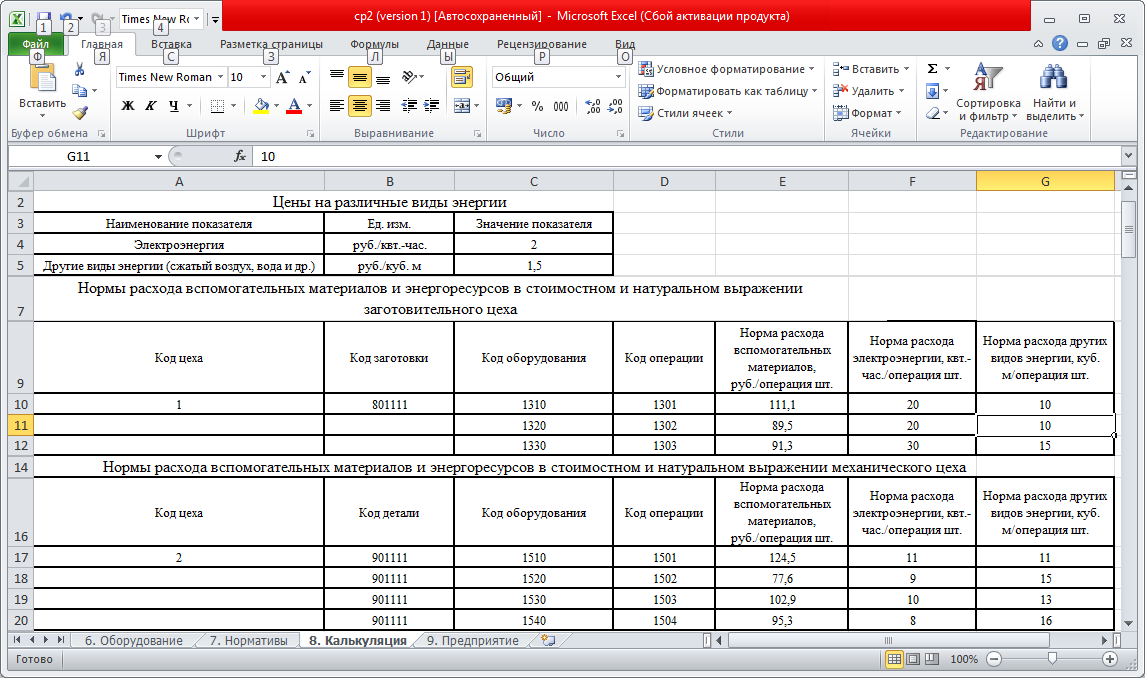Click the Insert Function fx icon
This screenshot has width=1145, height=678.
tap(240, 156)
